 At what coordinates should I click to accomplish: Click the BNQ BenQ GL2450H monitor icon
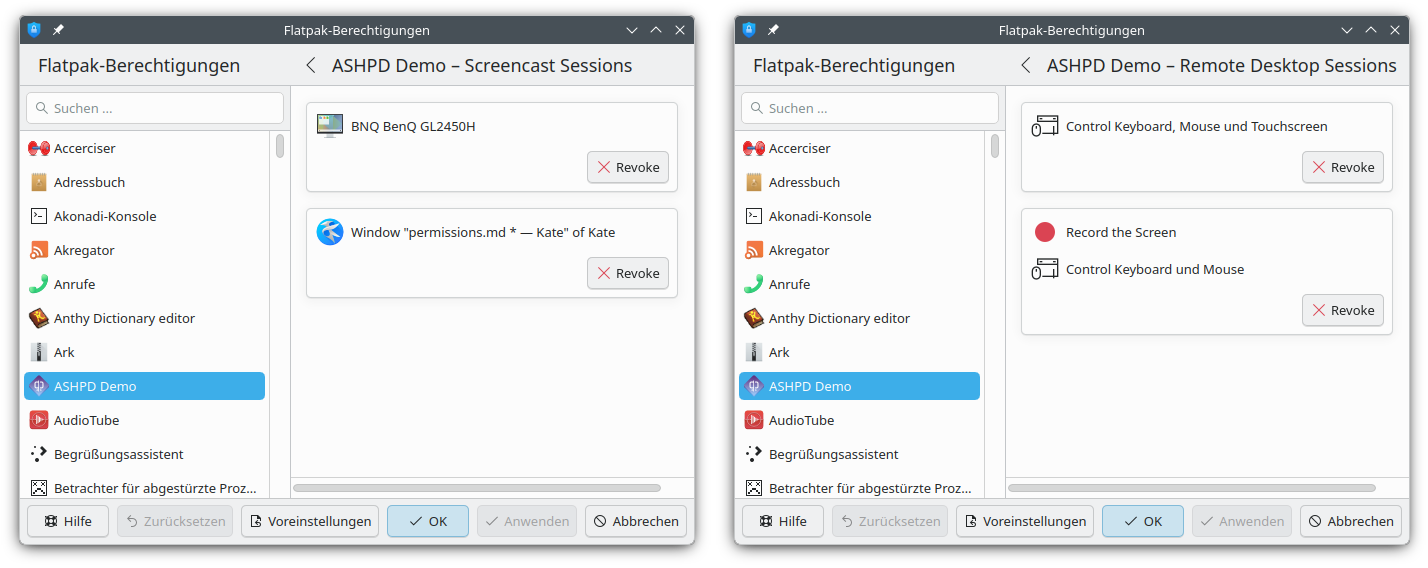tap(330, 126)
